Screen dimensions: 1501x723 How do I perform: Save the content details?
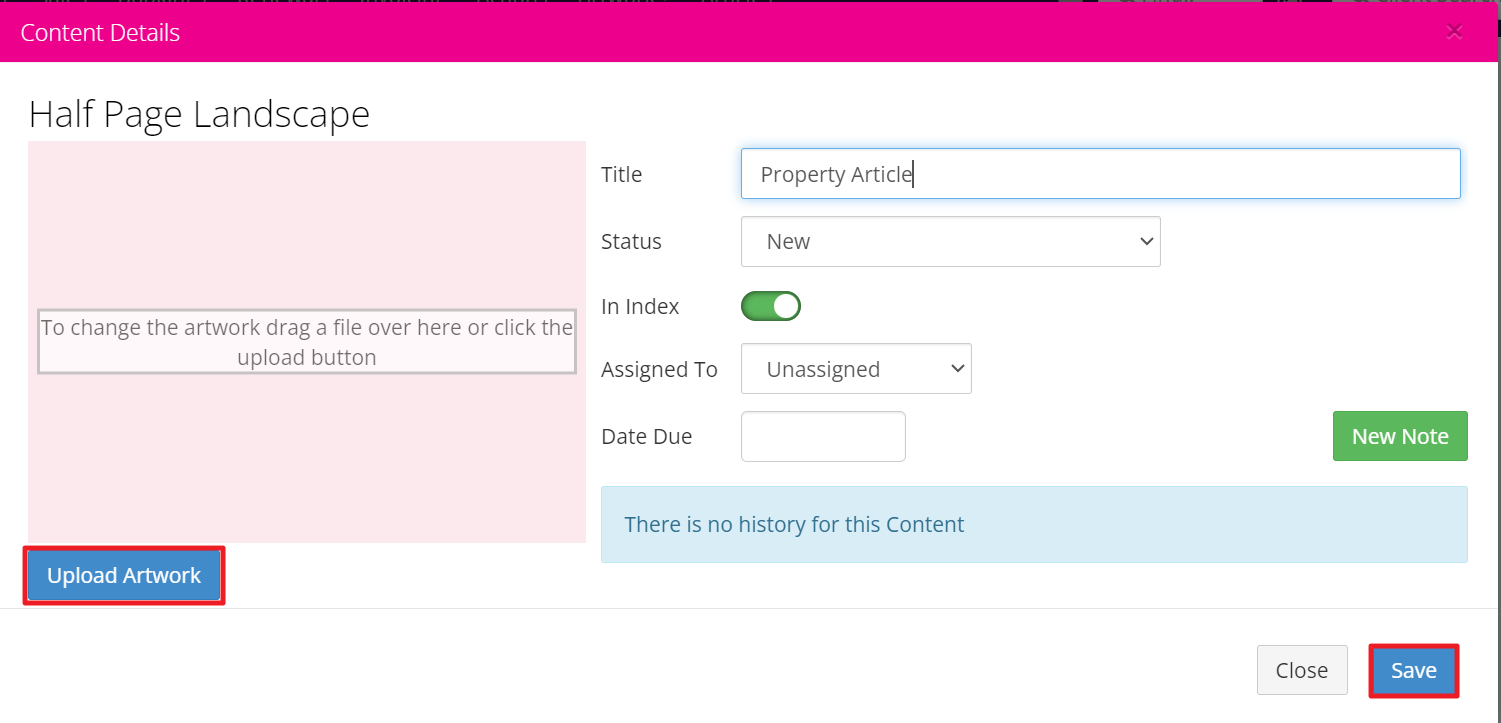1413,670
